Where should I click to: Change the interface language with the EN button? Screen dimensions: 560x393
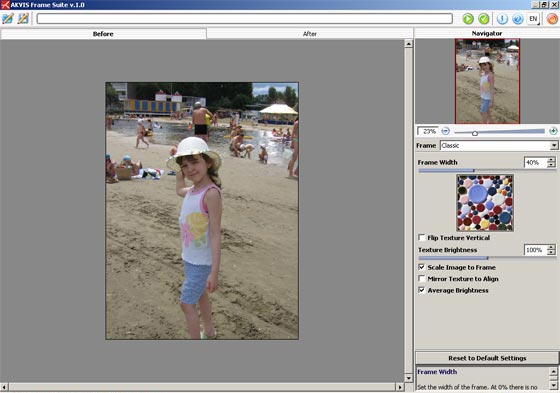tap(533, 19)
